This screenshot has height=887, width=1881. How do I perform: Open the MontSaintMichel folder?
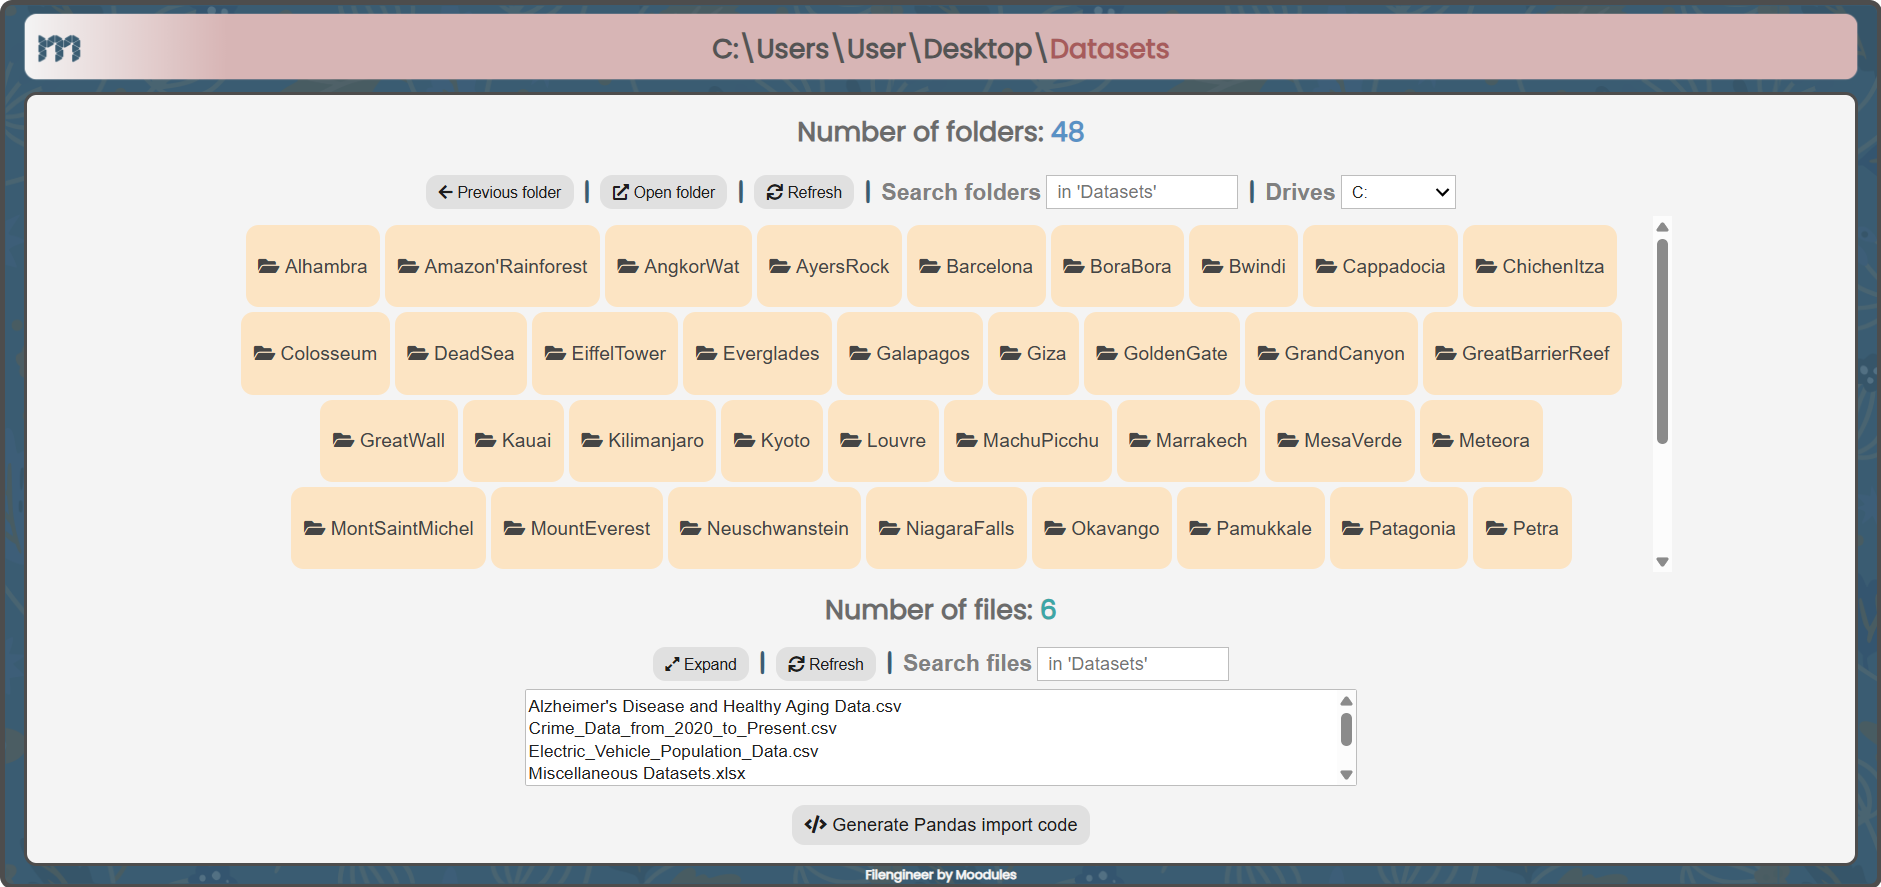click(389, 528)
